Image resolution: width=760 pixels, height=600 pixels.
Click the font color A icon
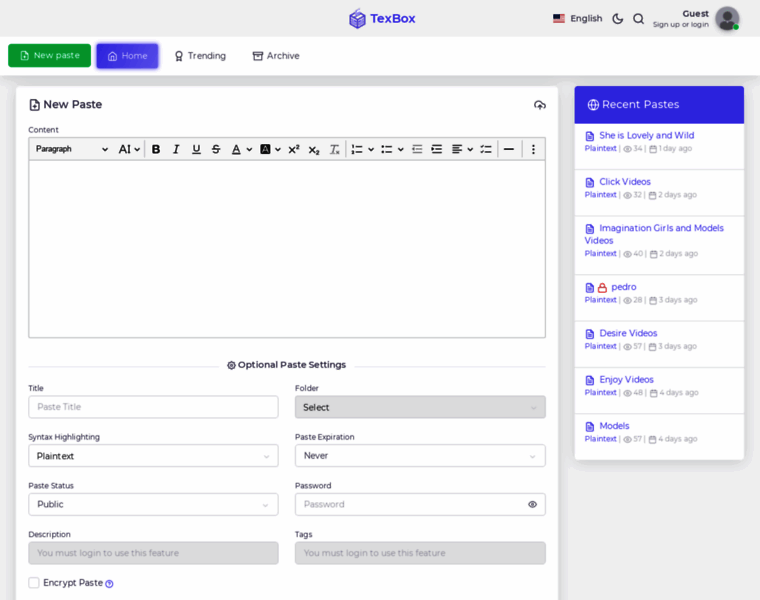(x=236, y=149)
